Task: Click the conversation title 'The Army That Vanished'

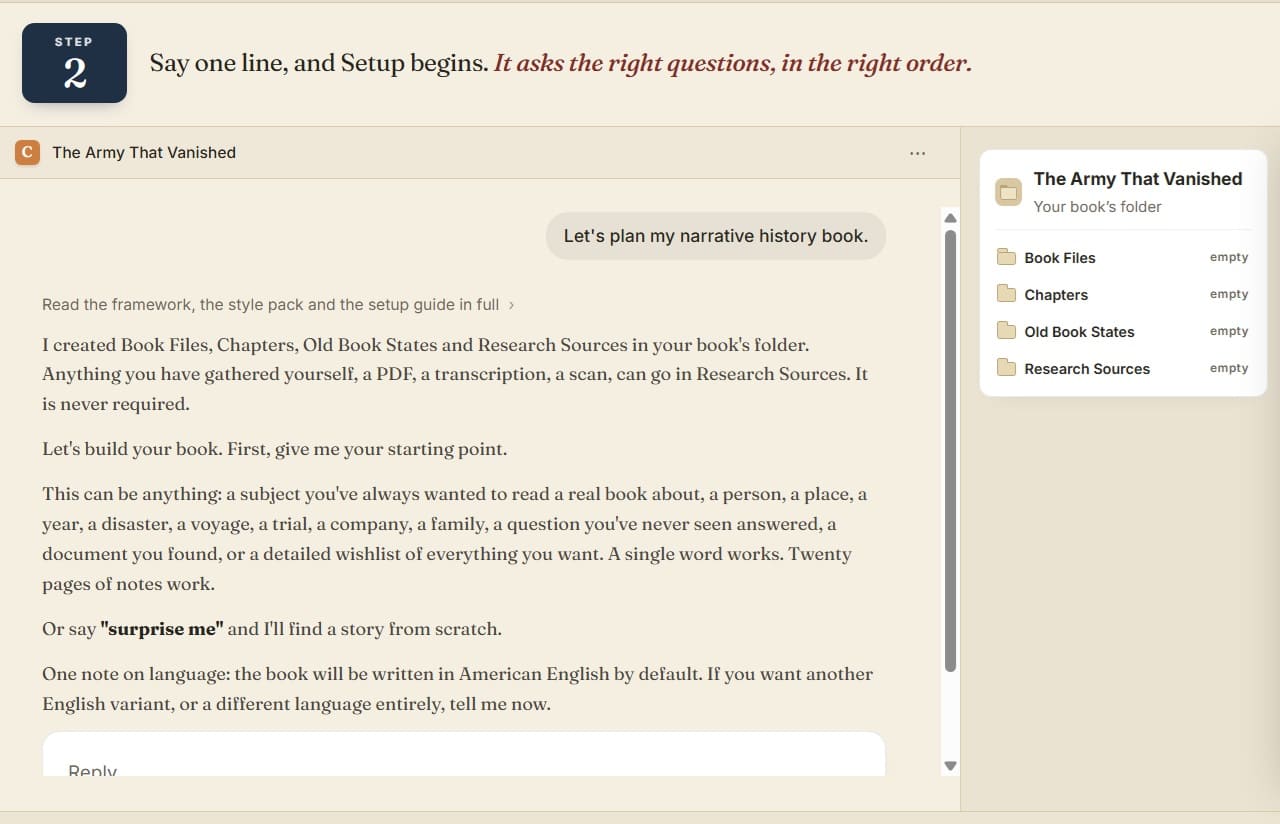Action: tap(144, 153)
